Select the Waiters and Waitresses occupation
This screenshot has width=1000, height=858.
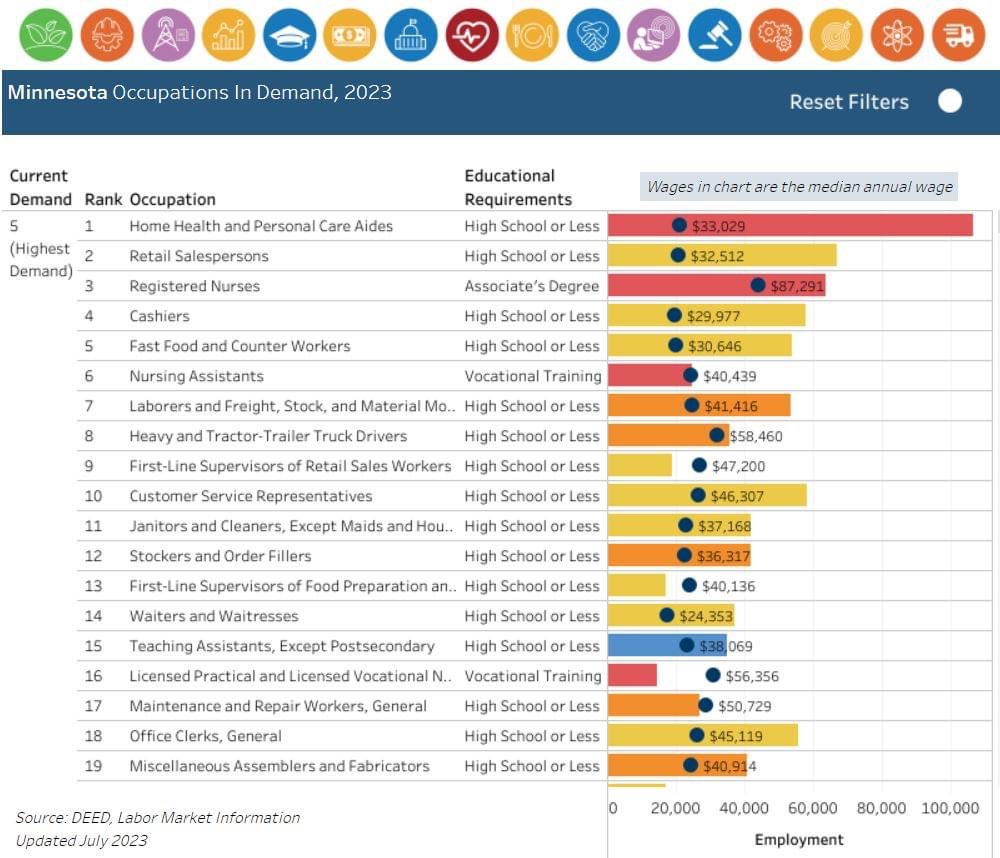click(214, 616)
